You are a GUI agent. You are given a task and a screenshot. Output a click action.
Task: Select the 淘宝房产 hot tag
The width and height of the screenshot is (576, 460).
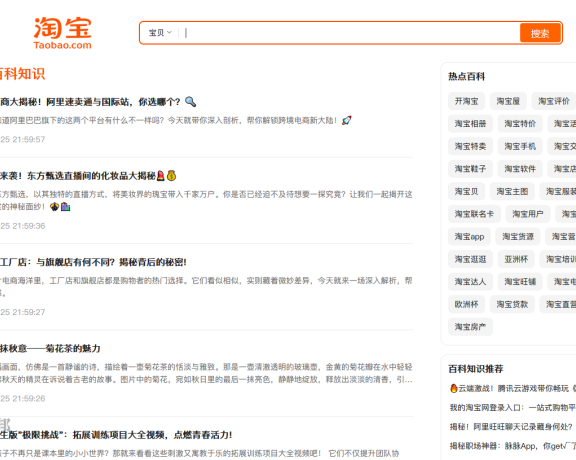click(470, 327)
